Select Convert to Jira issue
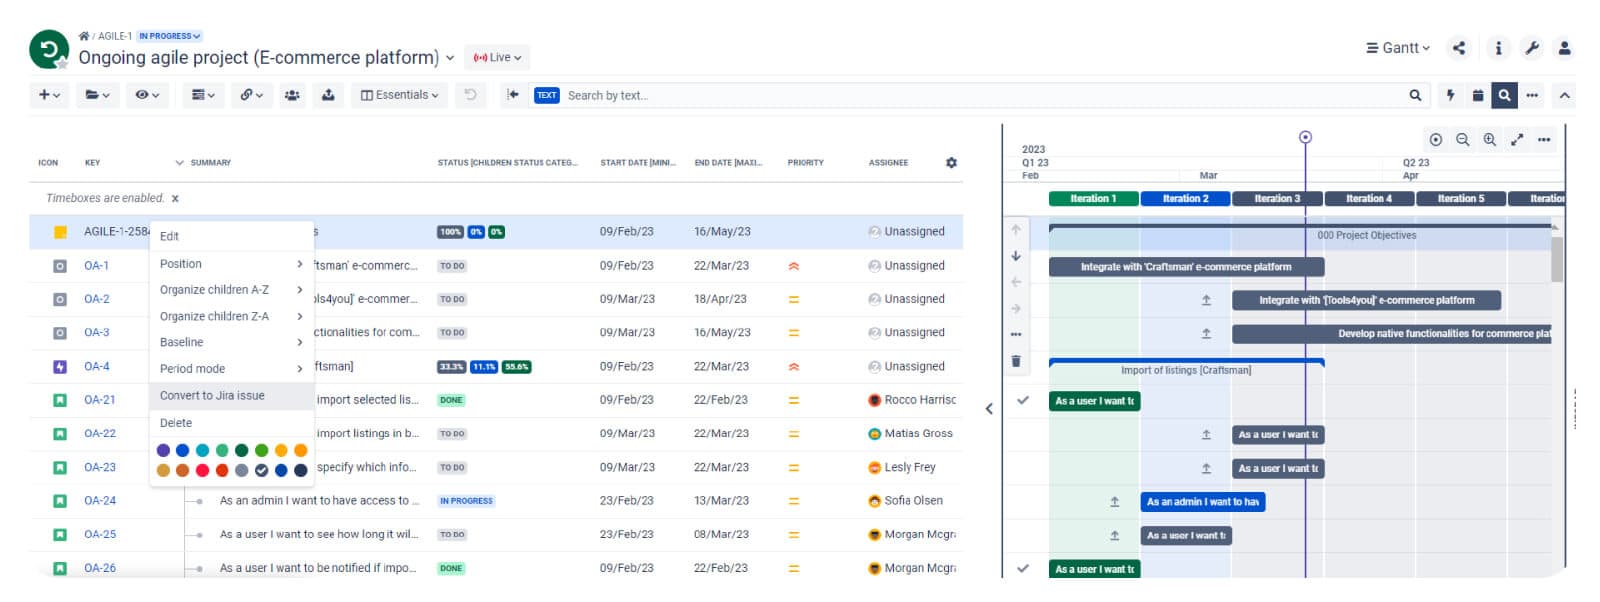 232,396
